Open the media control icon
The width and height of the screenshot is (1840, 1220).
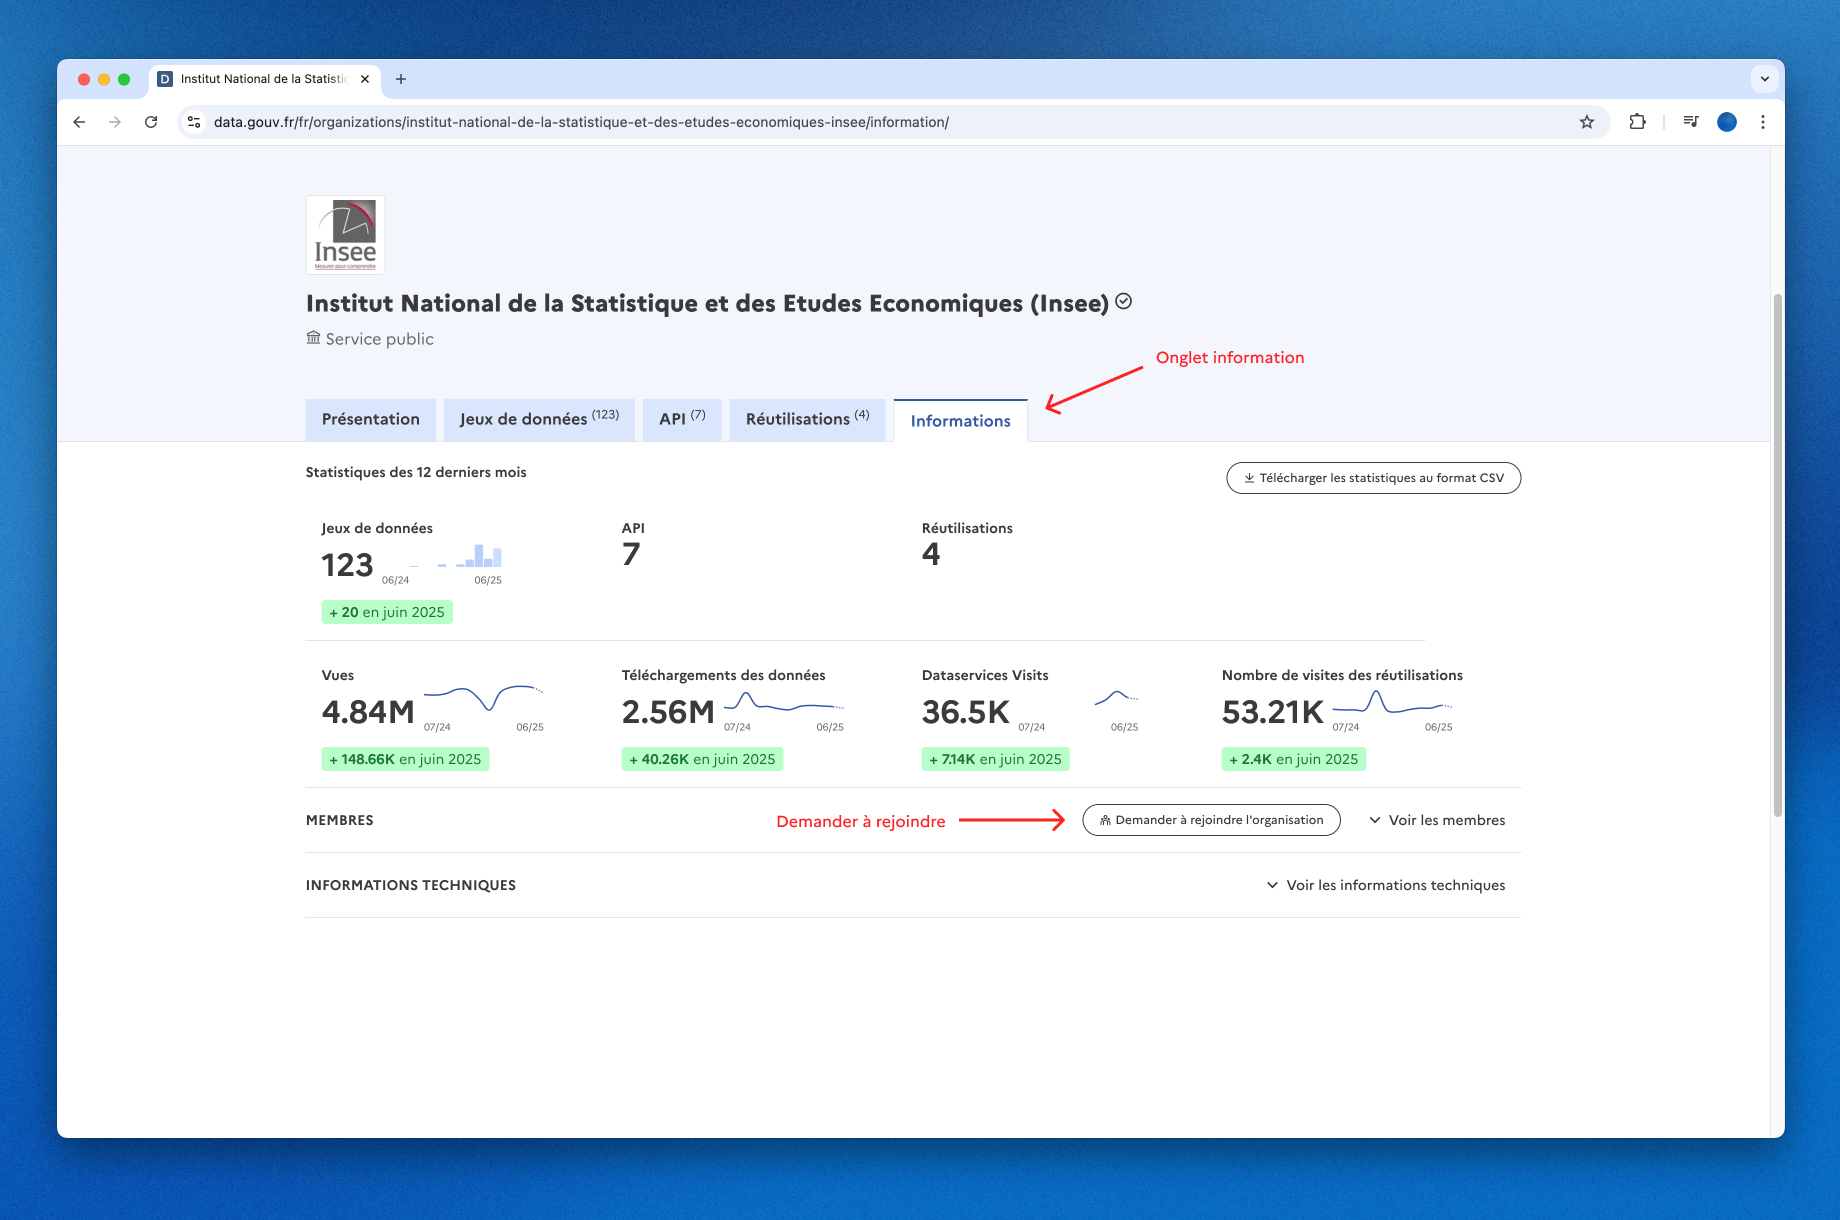click(1690, 122)
